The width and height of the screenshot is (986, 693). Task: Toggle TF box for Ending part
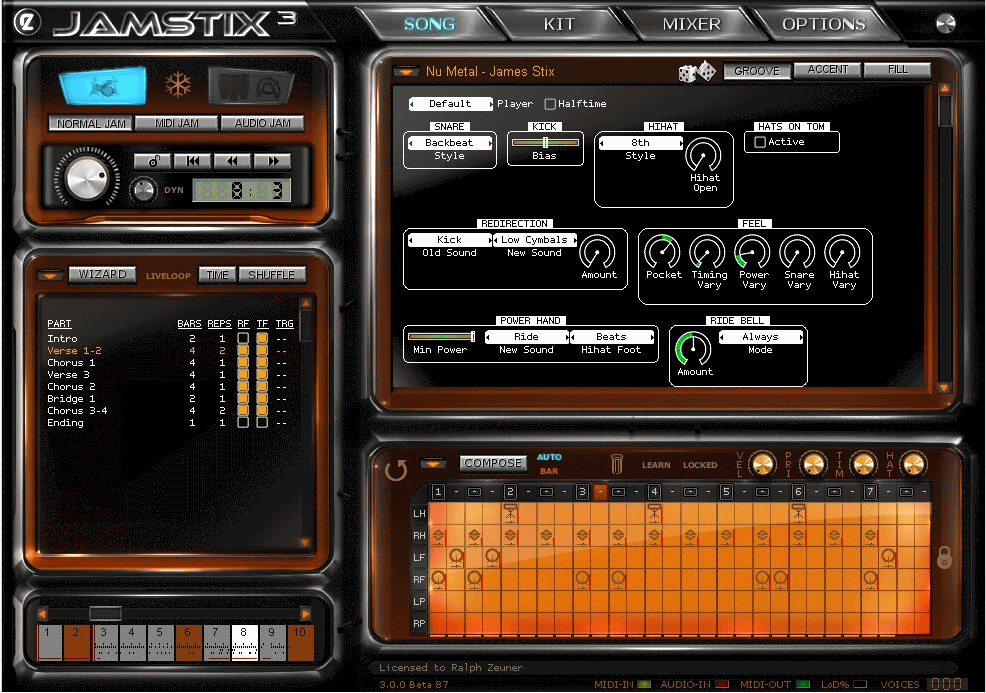[x=262, y=423]
